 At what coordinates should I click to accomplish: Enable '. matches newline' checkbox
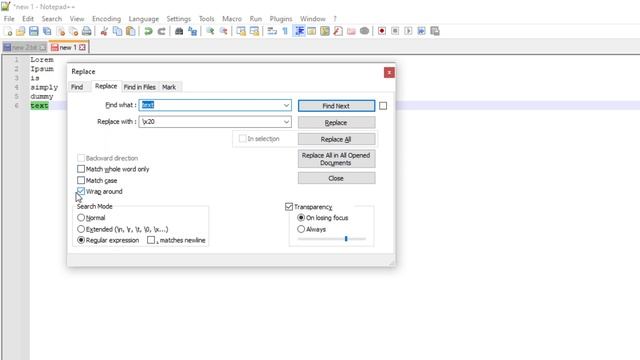click(x=151, y=240)
